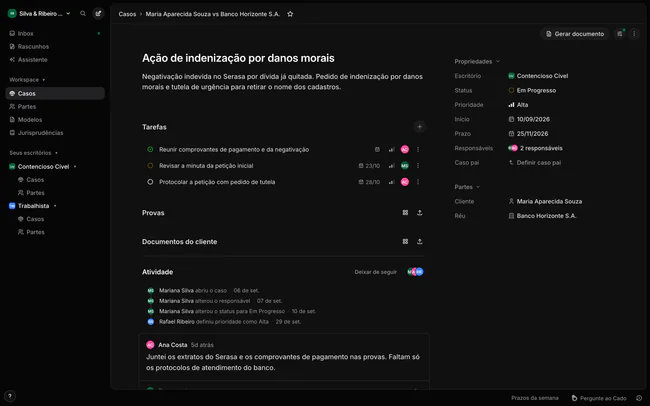Screen dimensions: 650x406
Task: Switch Documentos do cliente to grid view
Action: coord(405,241)
